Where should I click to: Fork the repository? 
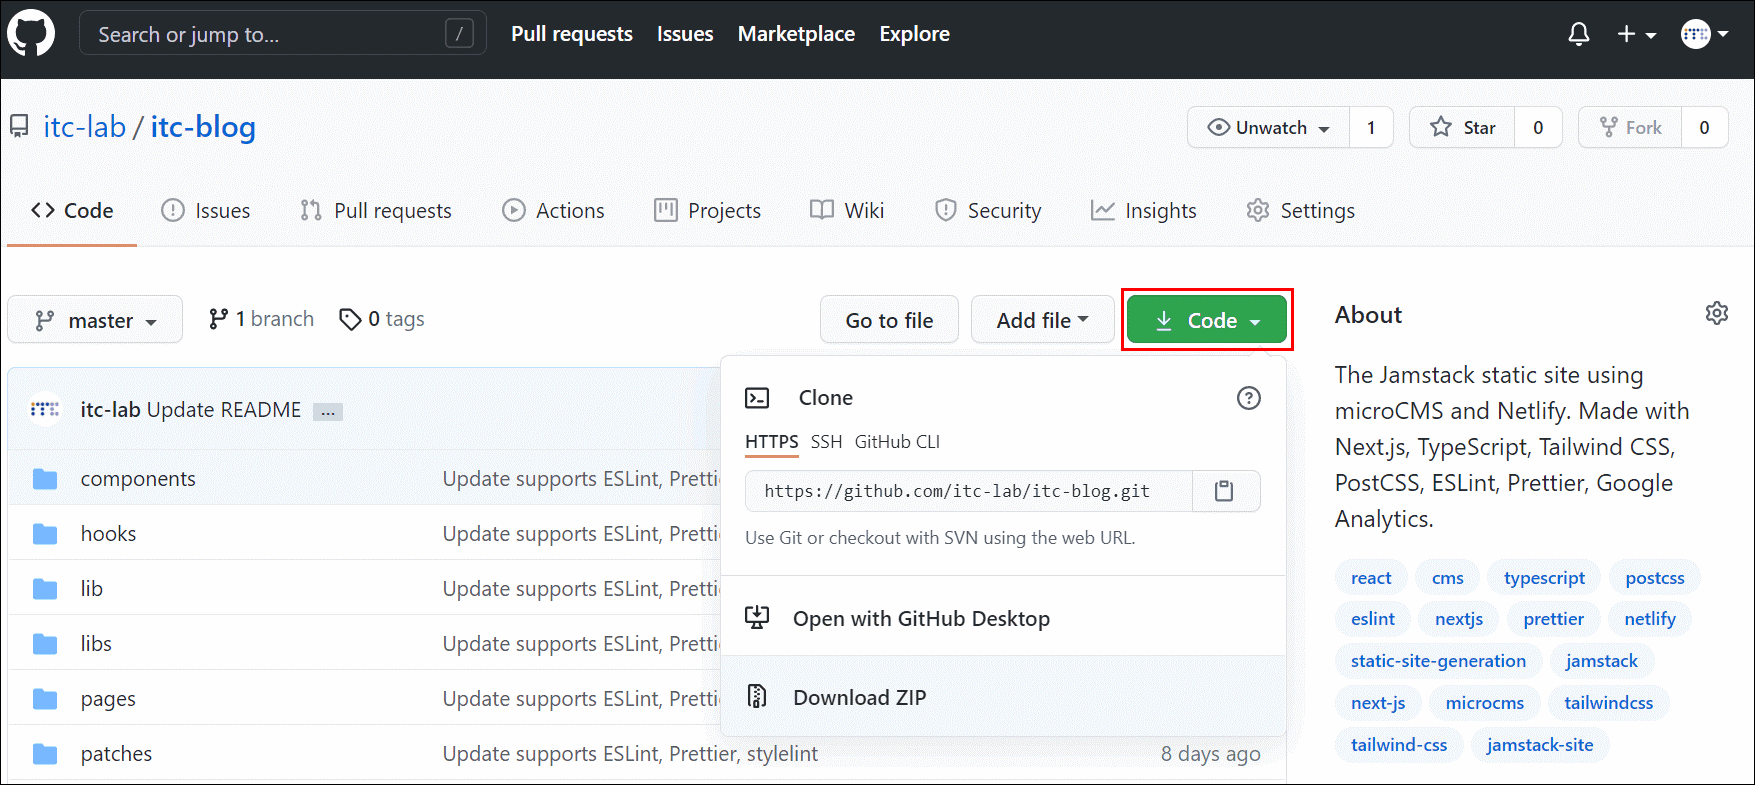tap(1630, 127)
